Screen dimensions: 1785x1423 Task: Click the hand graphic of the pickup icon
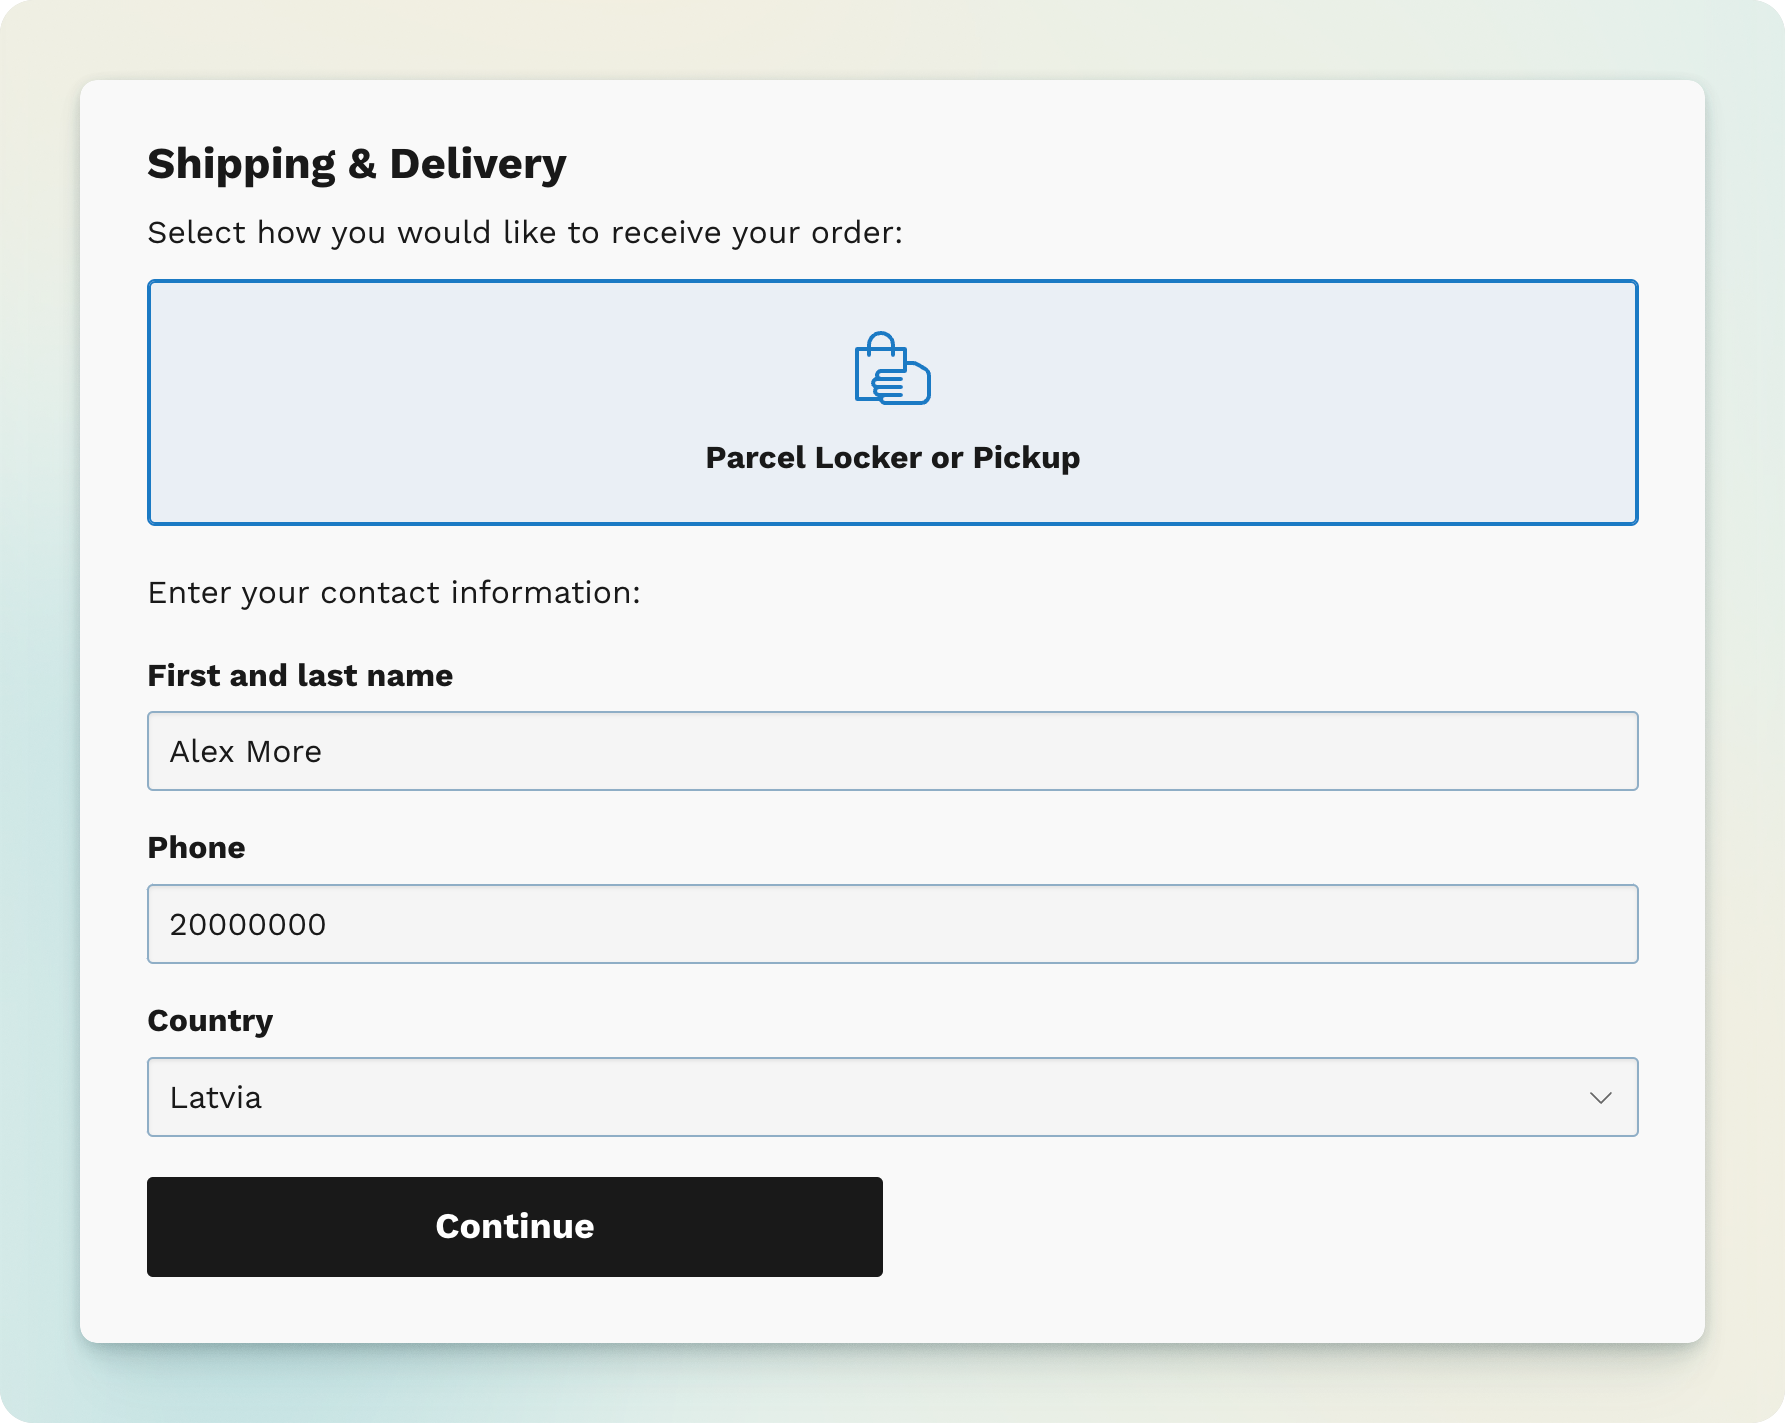(901, 383)
